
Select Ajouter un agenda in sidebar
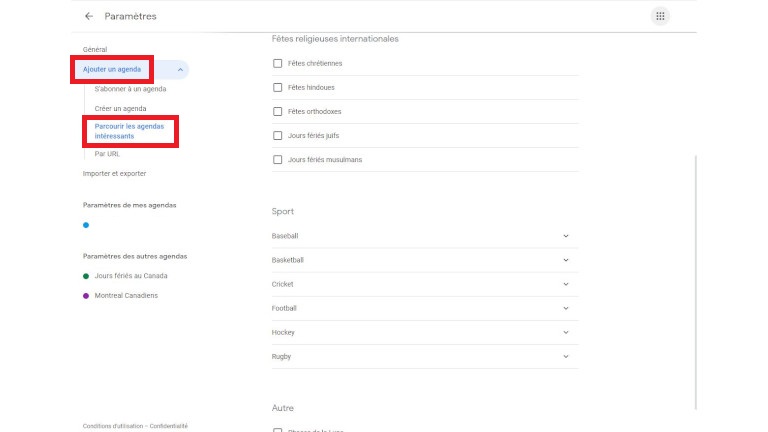[x=112, y=69]
